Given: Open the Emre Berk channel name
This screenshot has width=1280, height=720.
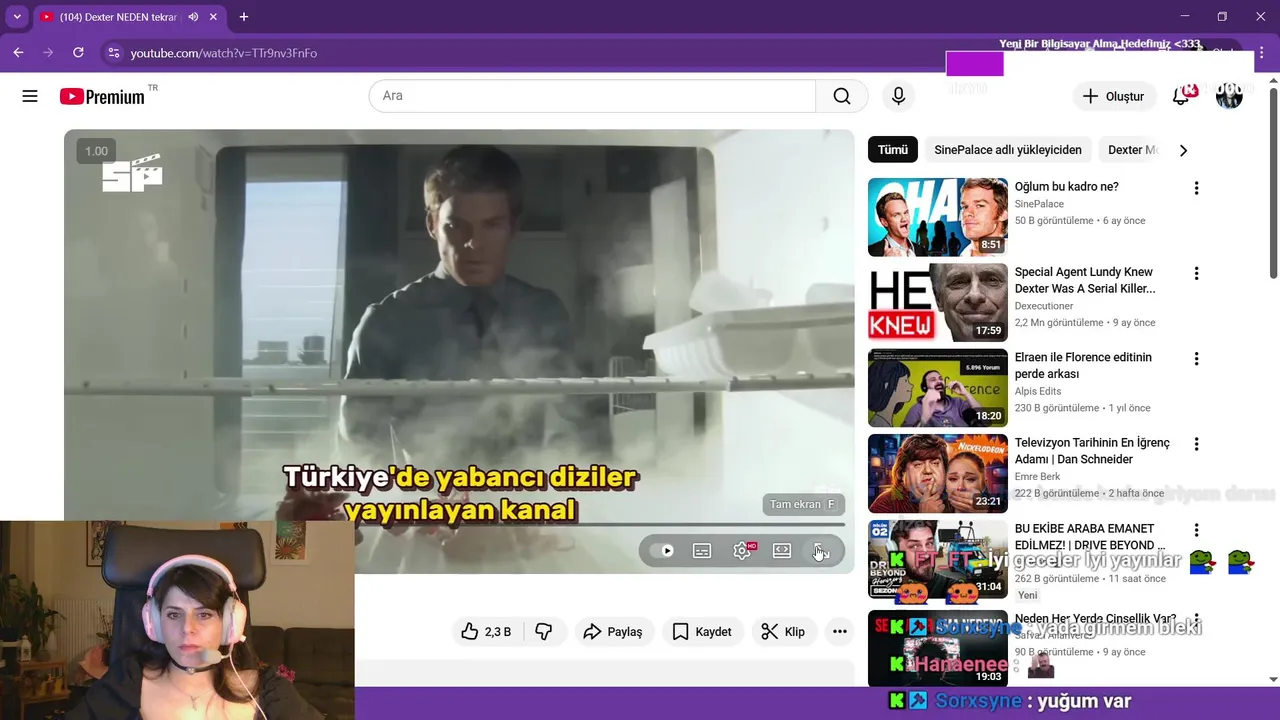Looking at the screenshot, I should coord(1038,477).
